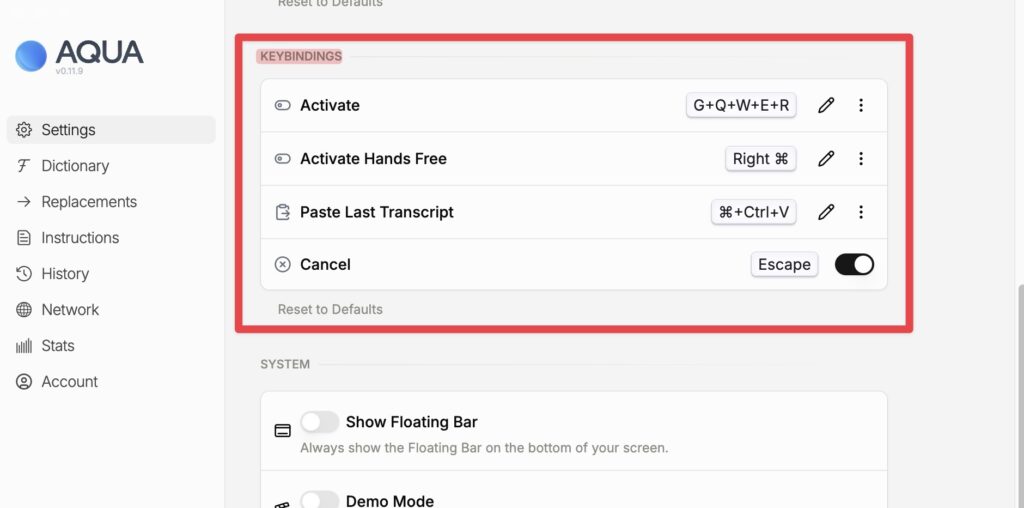Viewport: 1024px width, 508px height.
Task: Disable the Cancel Escape keybinding toggle
Action: click(854, 264)
